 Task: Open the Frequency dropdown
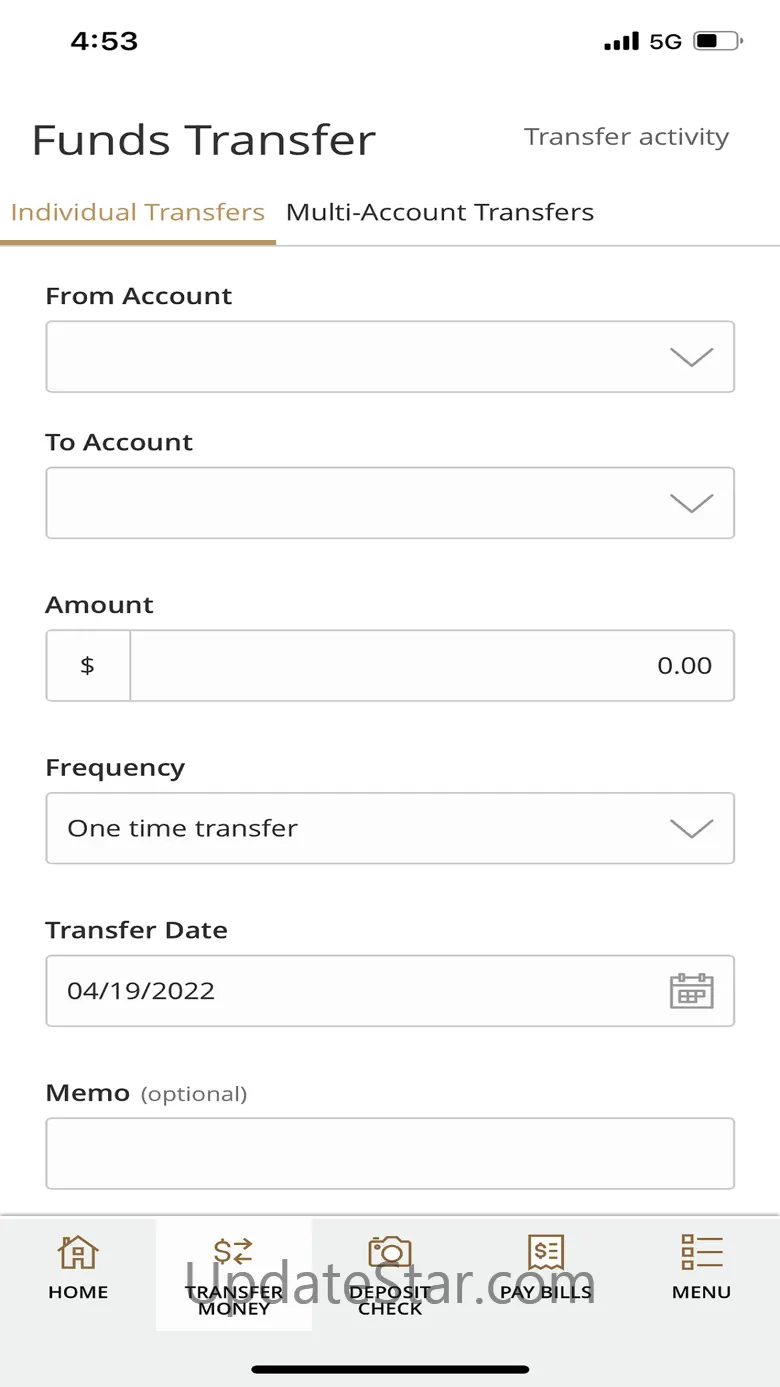coord(390,829)
